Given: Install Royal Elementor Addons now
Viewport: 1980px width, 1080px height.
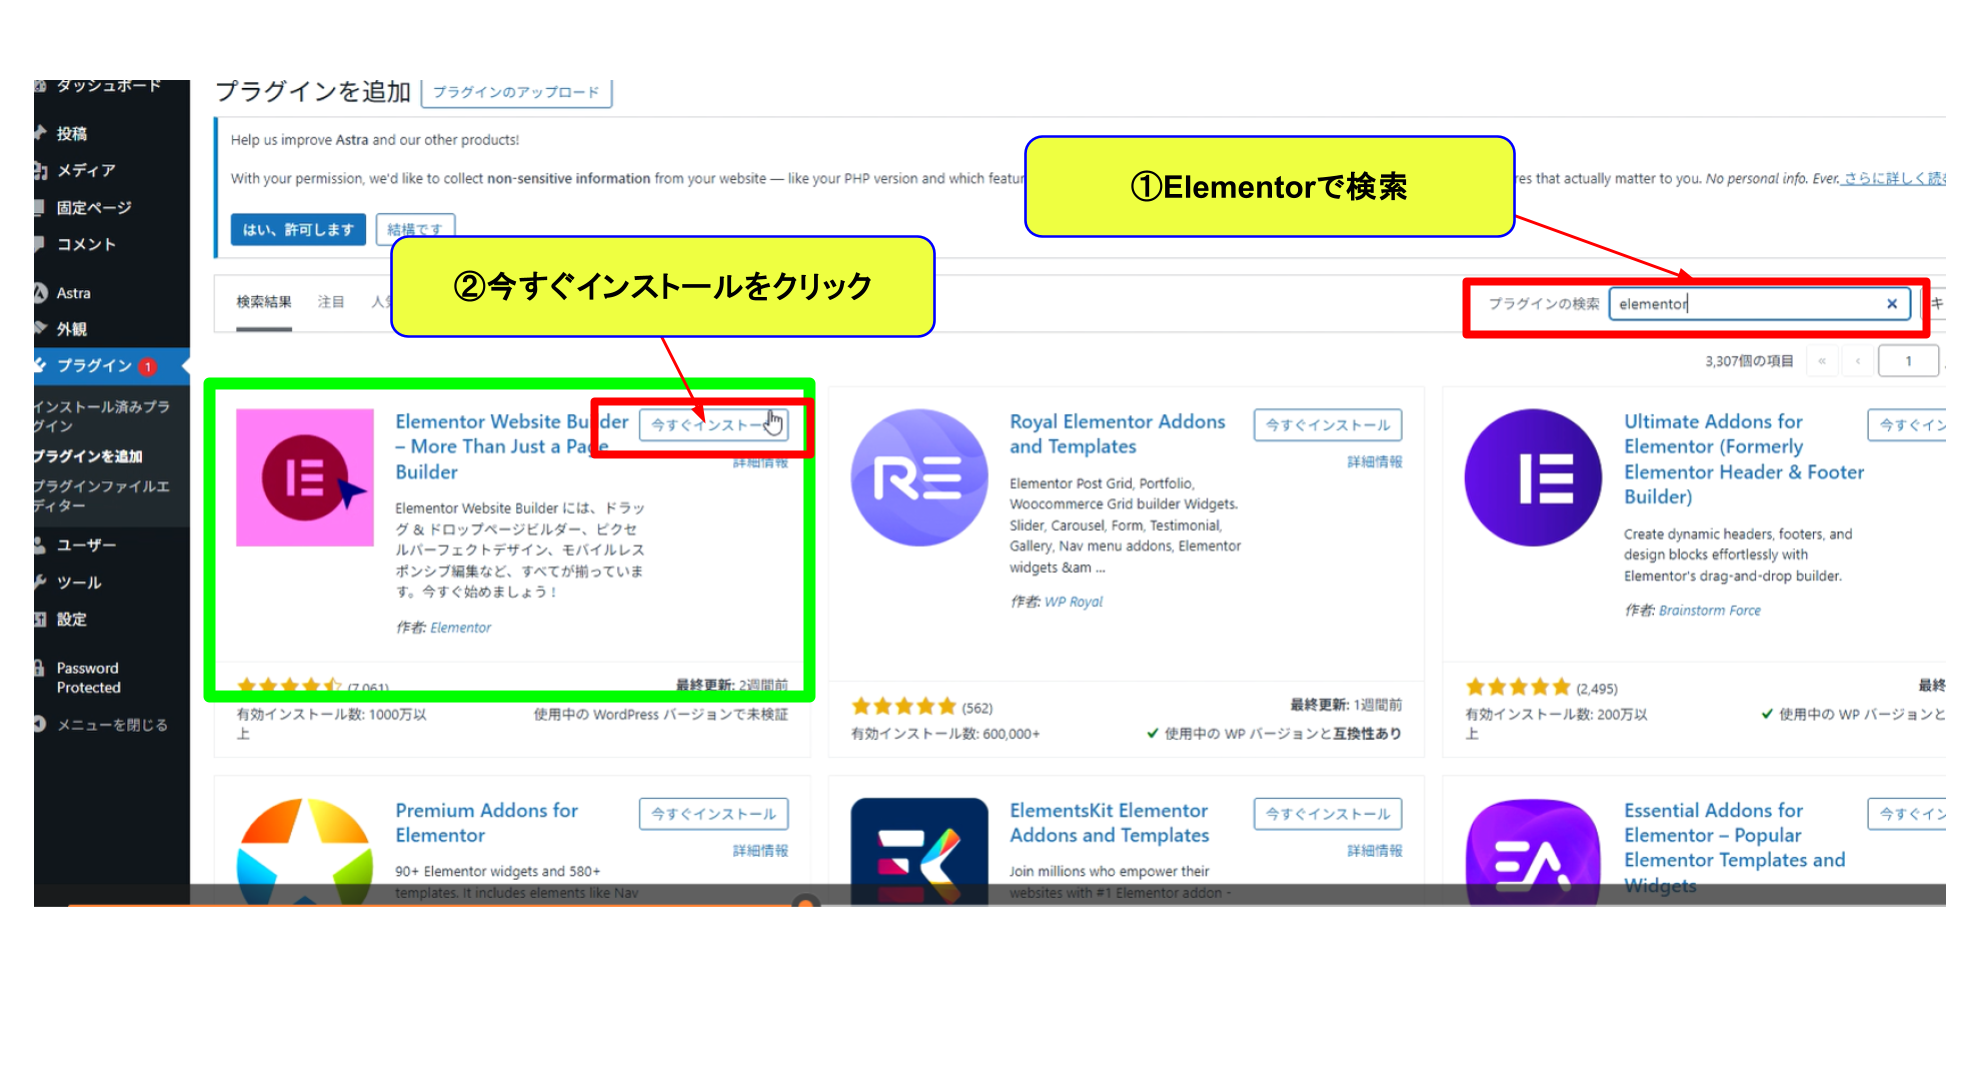Looking at the screenshot, I should pos(1328,425).
